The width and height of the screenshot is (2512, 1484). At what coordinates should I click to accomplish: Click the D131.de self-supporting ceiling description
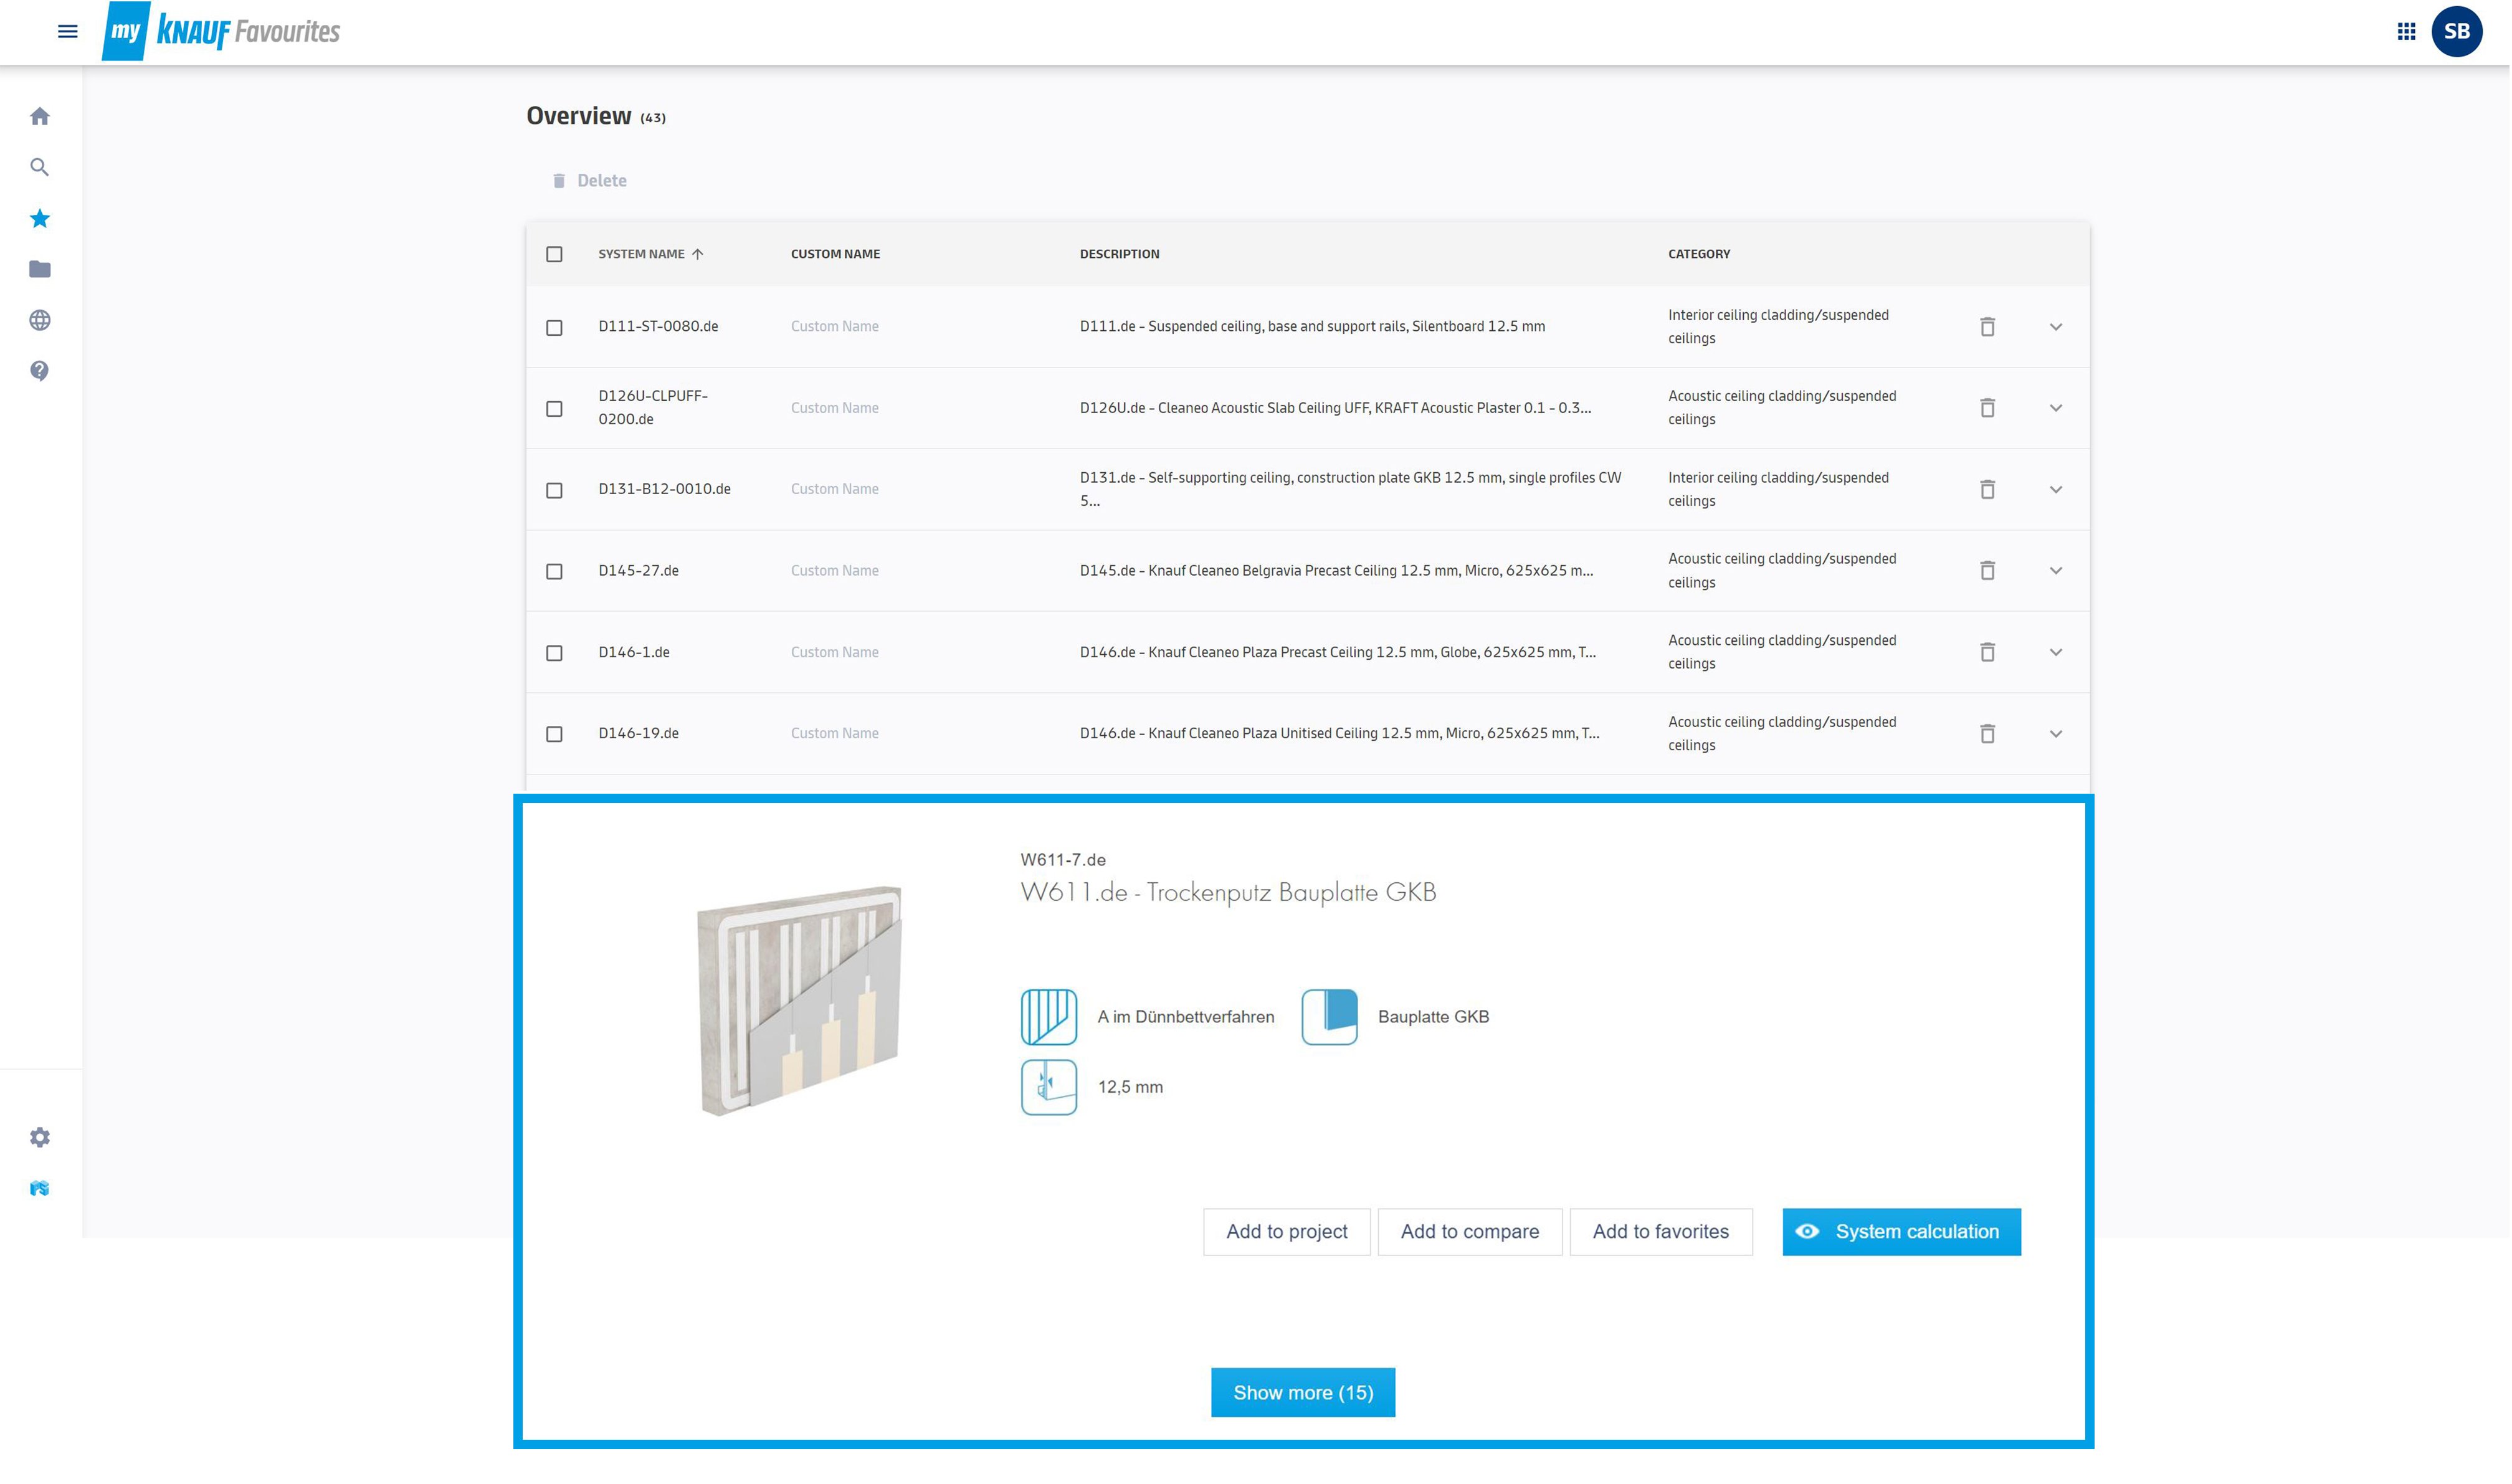pos(1351,490)
